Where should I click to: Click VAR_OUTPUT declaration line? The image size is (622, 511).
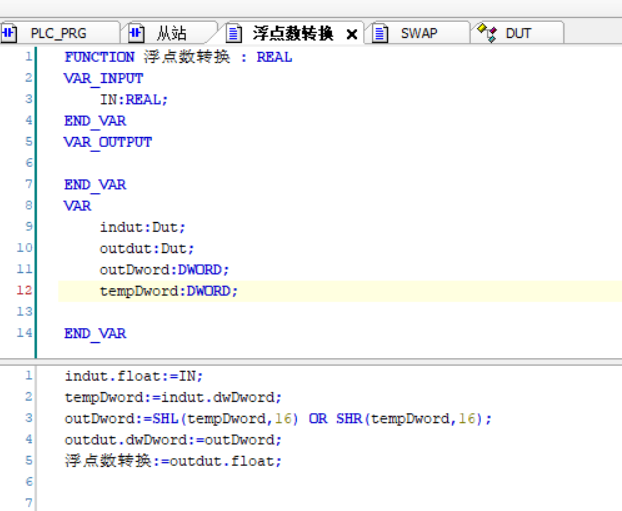tap(108, 142)
